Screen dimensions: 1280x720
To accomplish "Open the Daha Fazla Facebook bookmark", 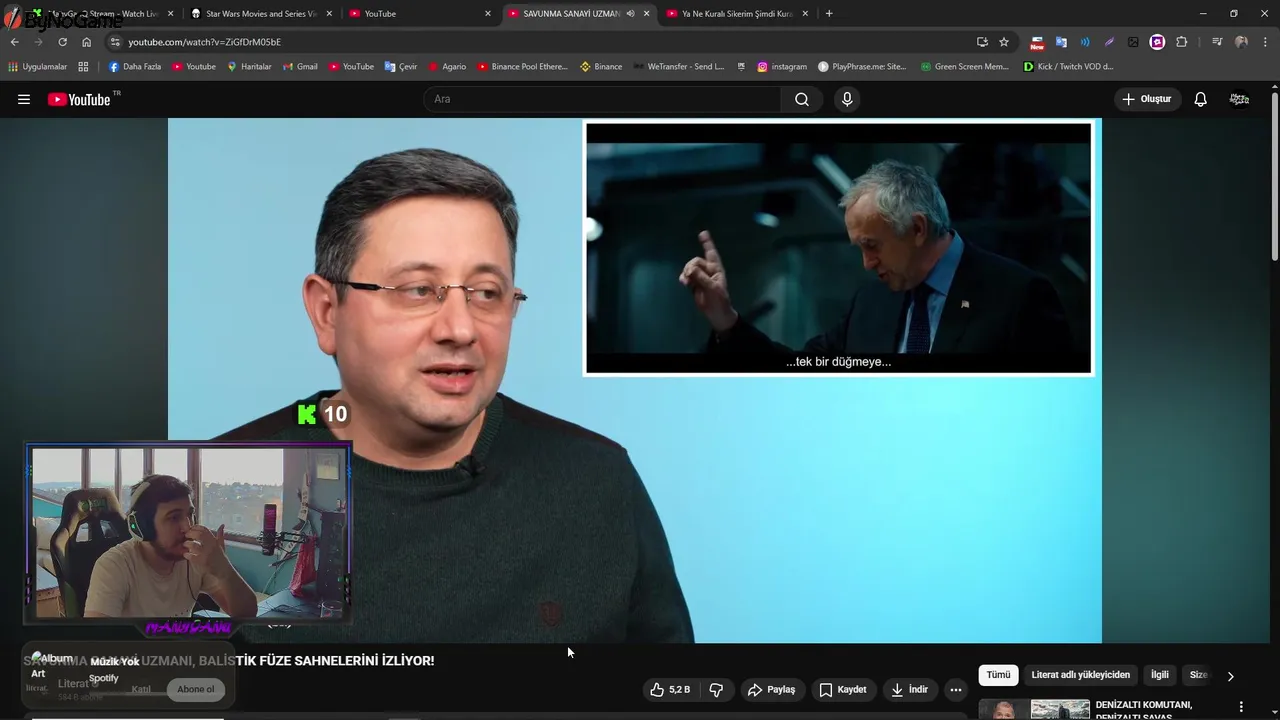I will 135,67.
